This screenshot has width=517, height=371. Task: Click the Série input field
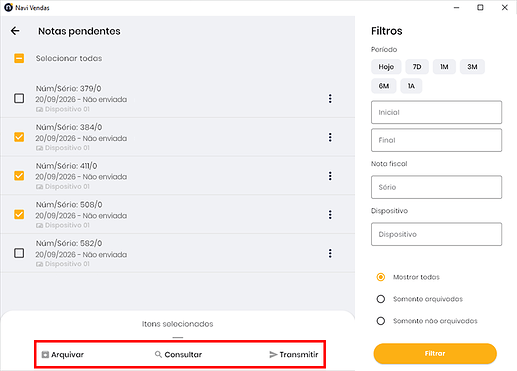coord(436,187)
